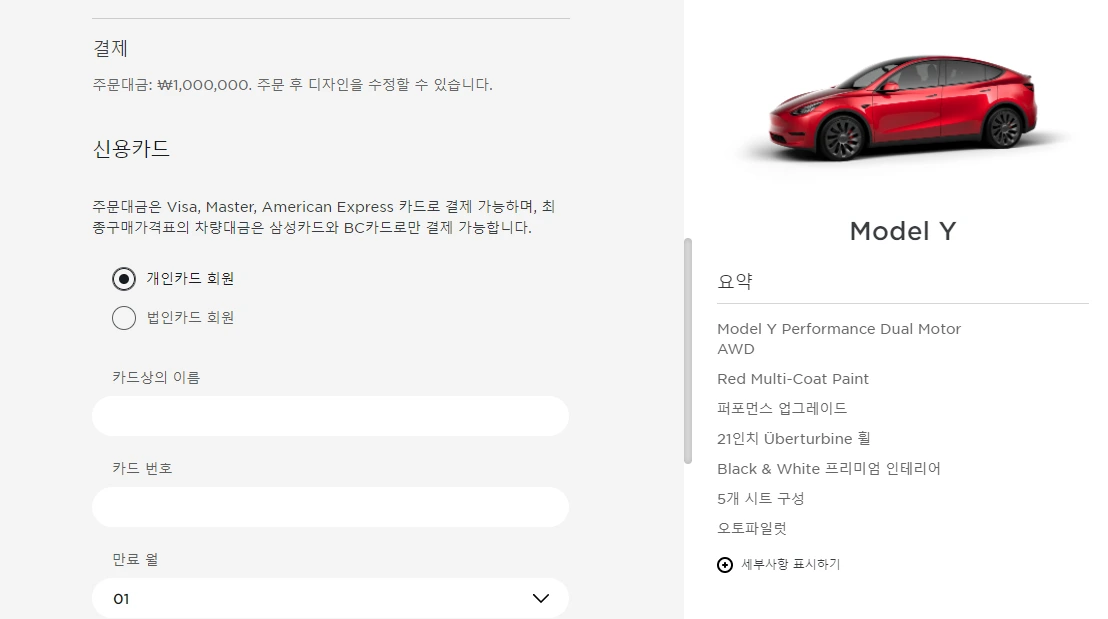The width and height of the screenshot is (1108, 619).
Task: Click the 퍼포먼스 업그레이드 summary item
Action: point(782,408)
